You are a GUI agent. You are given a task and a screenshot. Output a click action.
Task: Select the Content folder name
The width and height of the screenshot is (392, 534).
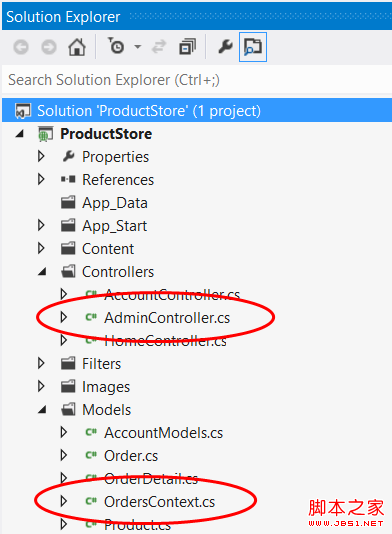click(108, 249)
